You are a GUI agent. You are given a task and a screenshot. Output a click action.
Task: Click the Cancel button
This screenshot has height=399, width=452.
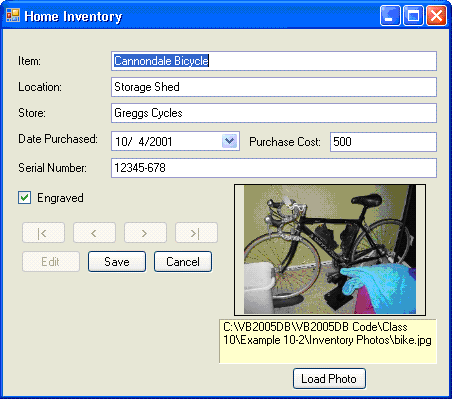183,262
